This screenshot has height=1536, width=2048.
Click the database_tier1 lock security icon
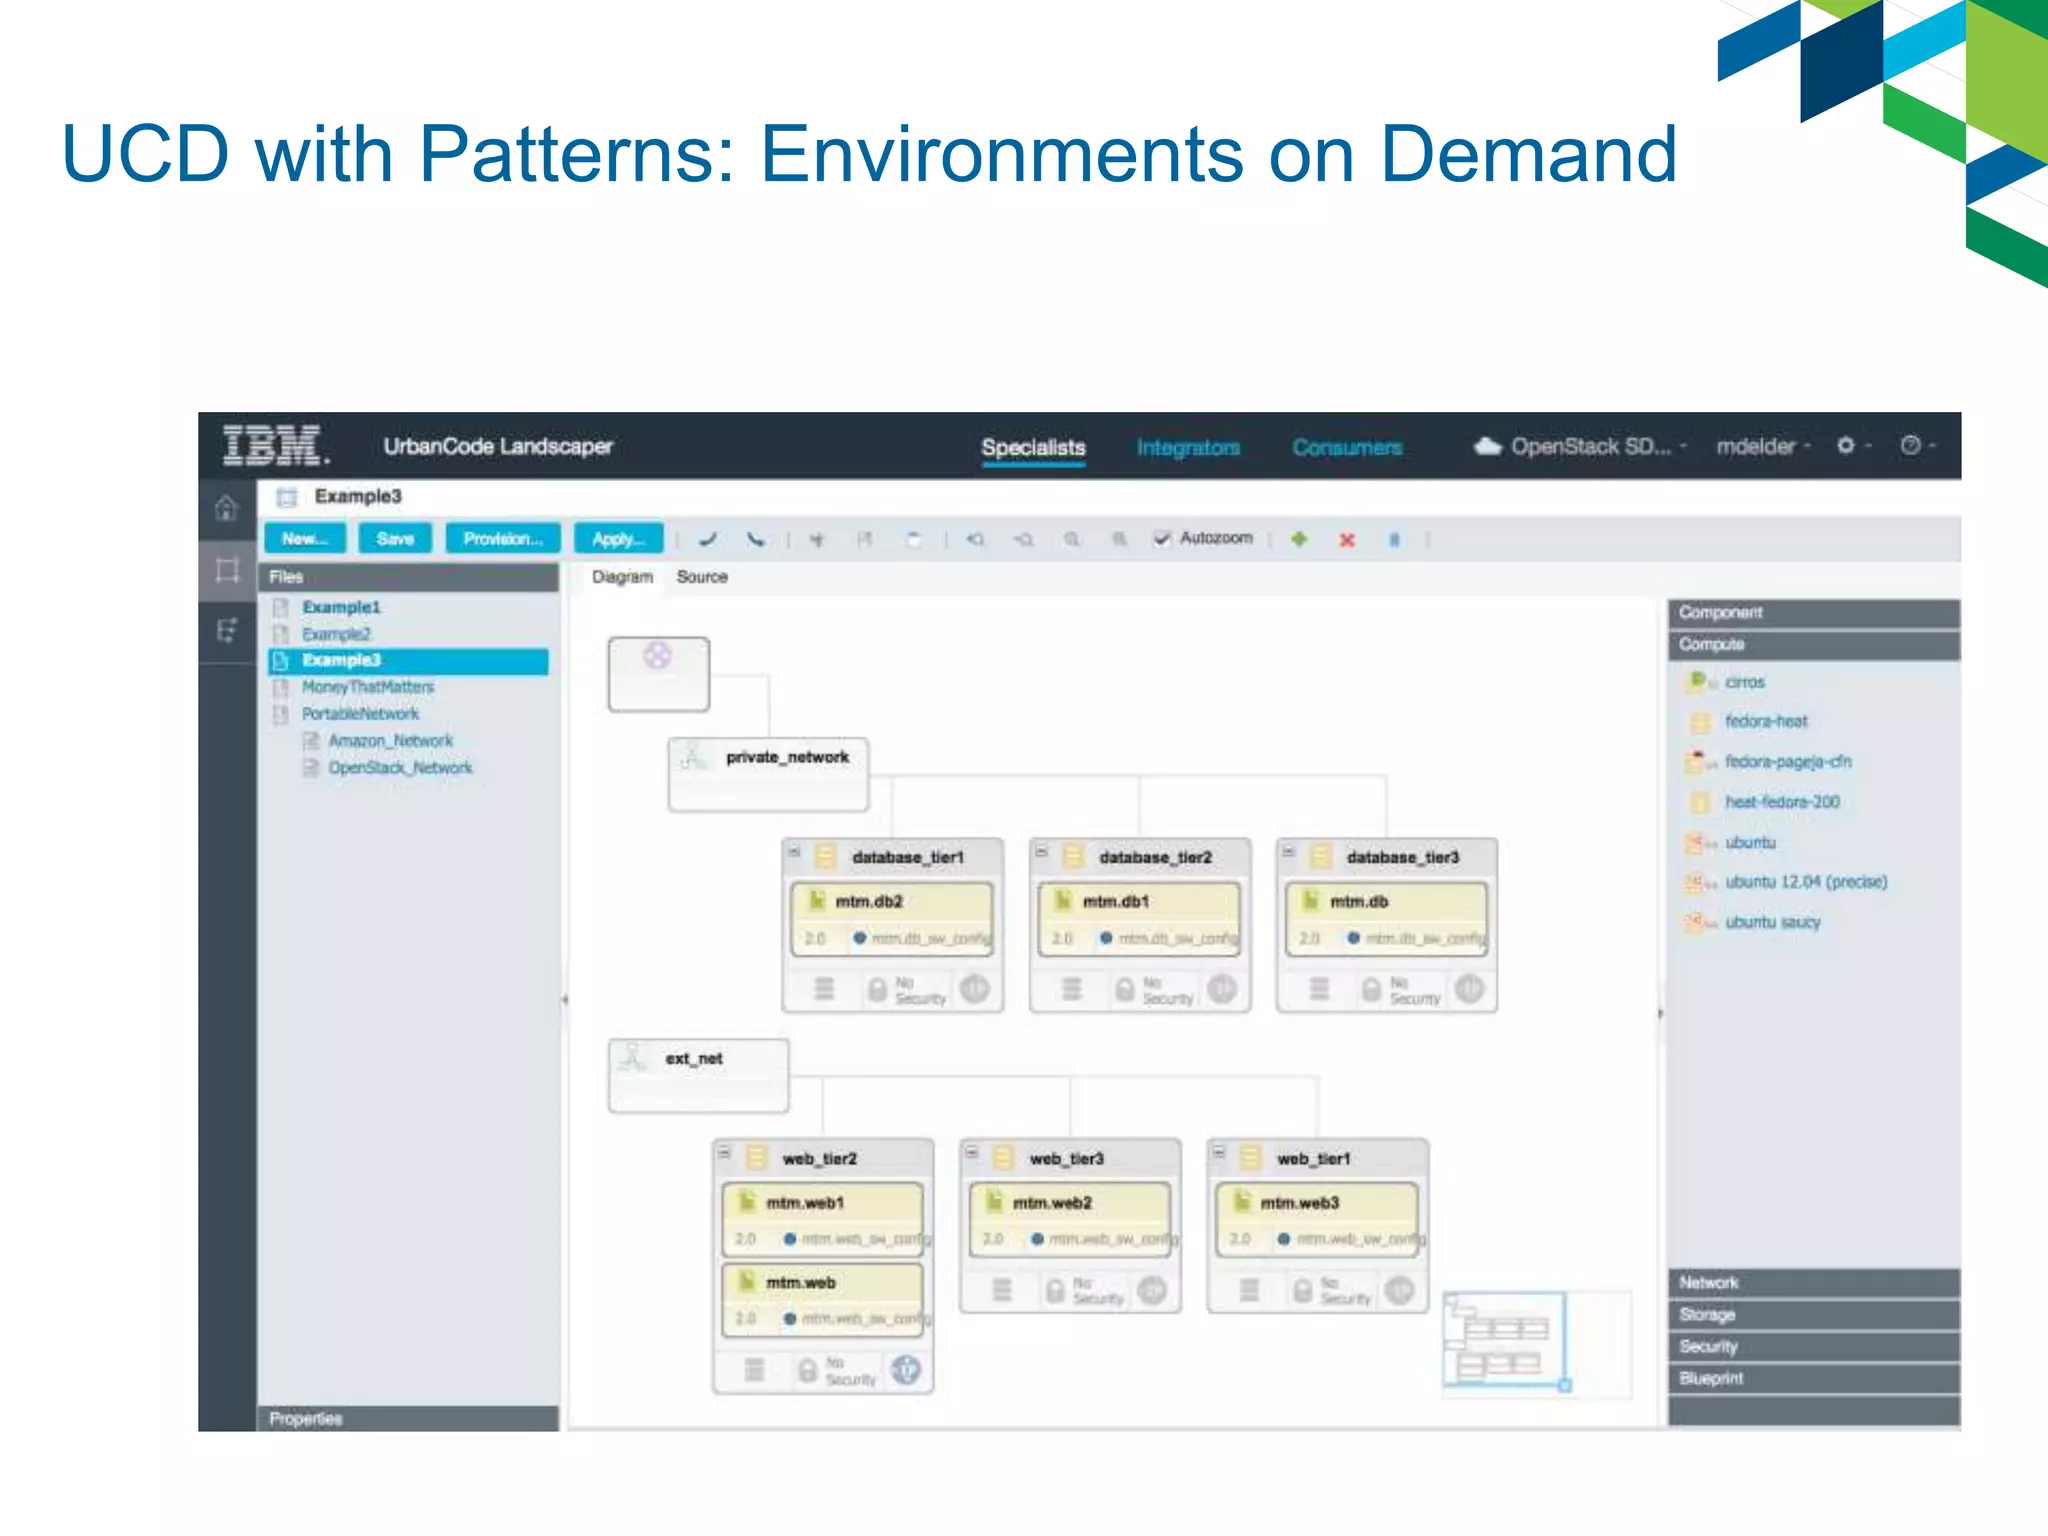(x=877, y=990)
